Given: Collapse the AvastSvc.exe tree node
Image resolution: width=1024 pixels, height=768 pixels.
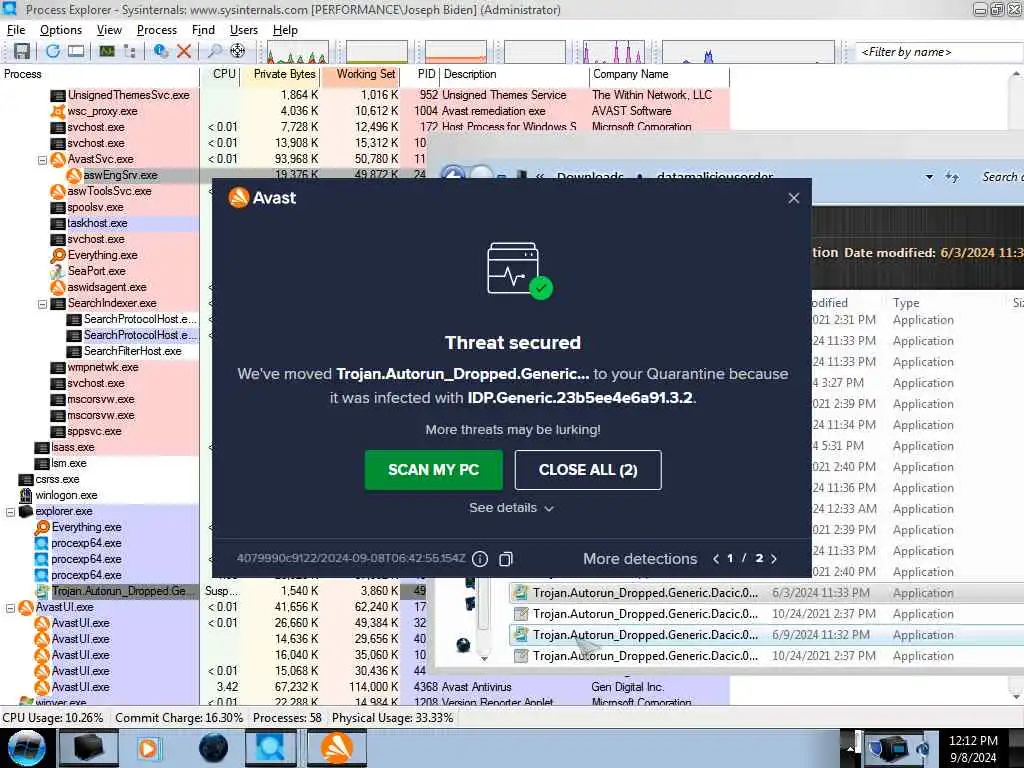Looking at the screenshot, I should [x=42, y=159].
